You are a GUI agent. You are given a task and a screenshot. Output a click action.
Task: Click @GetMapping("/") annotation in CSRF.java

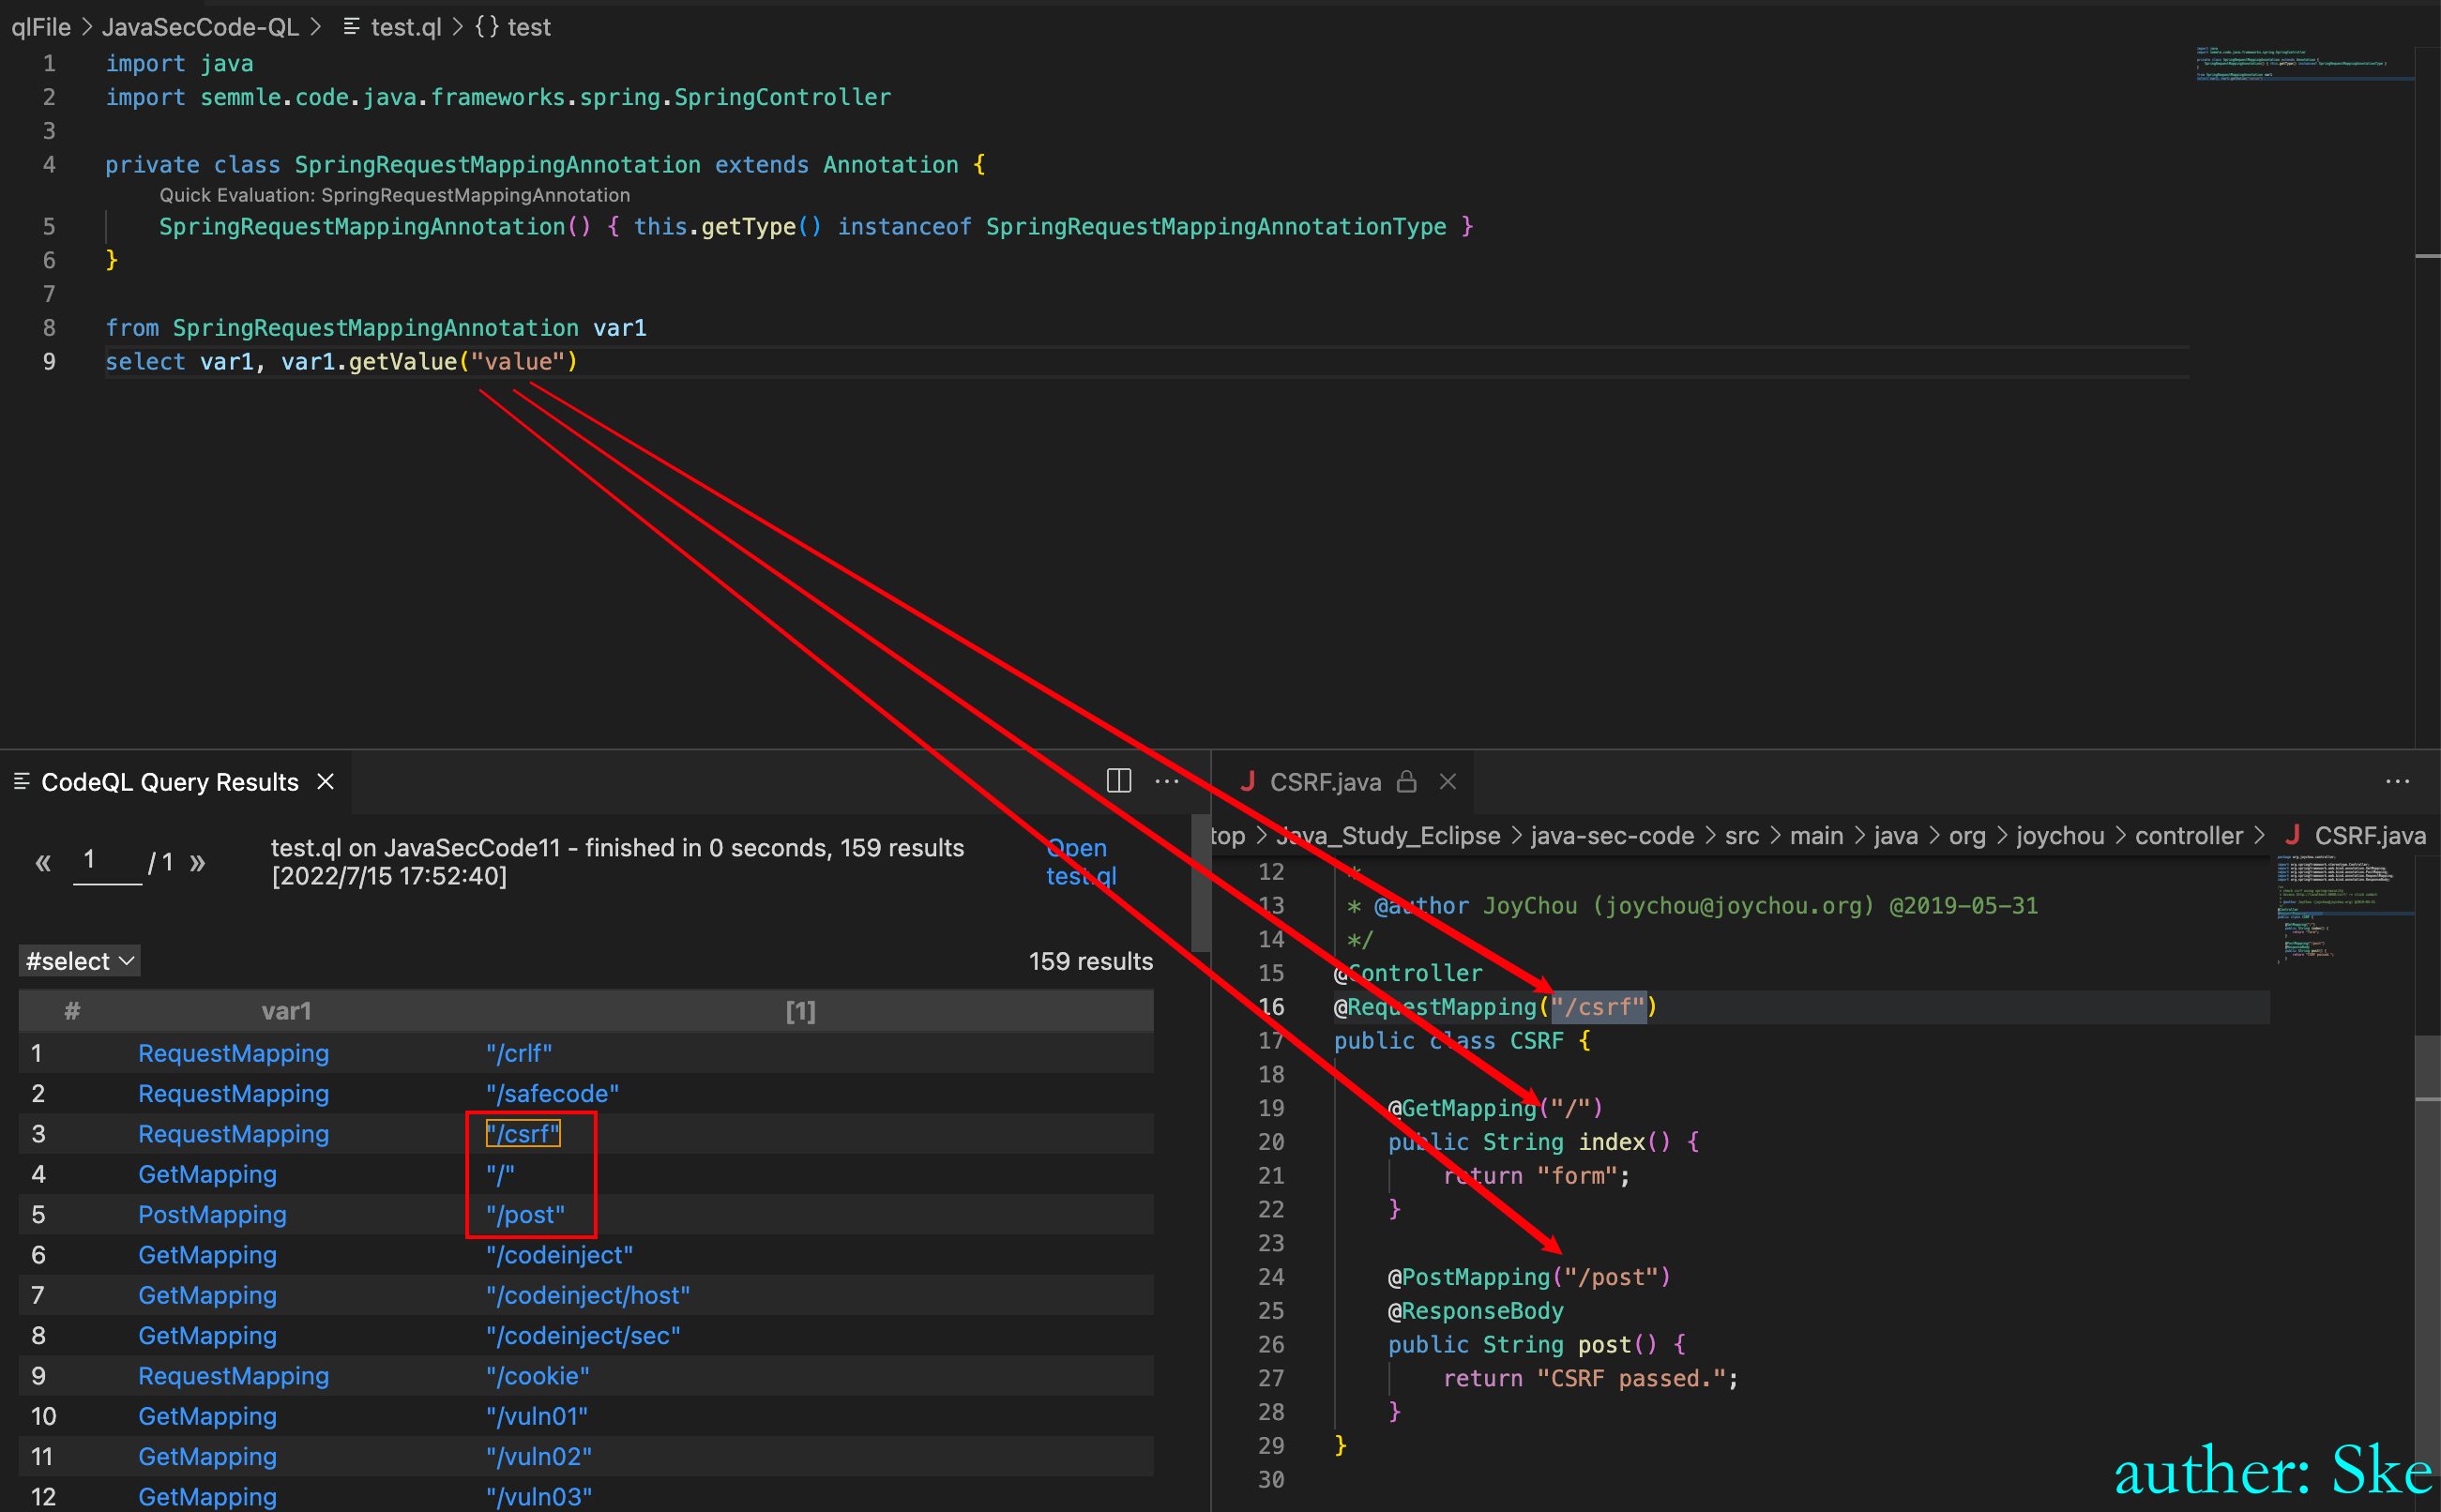(1495, 1108)
